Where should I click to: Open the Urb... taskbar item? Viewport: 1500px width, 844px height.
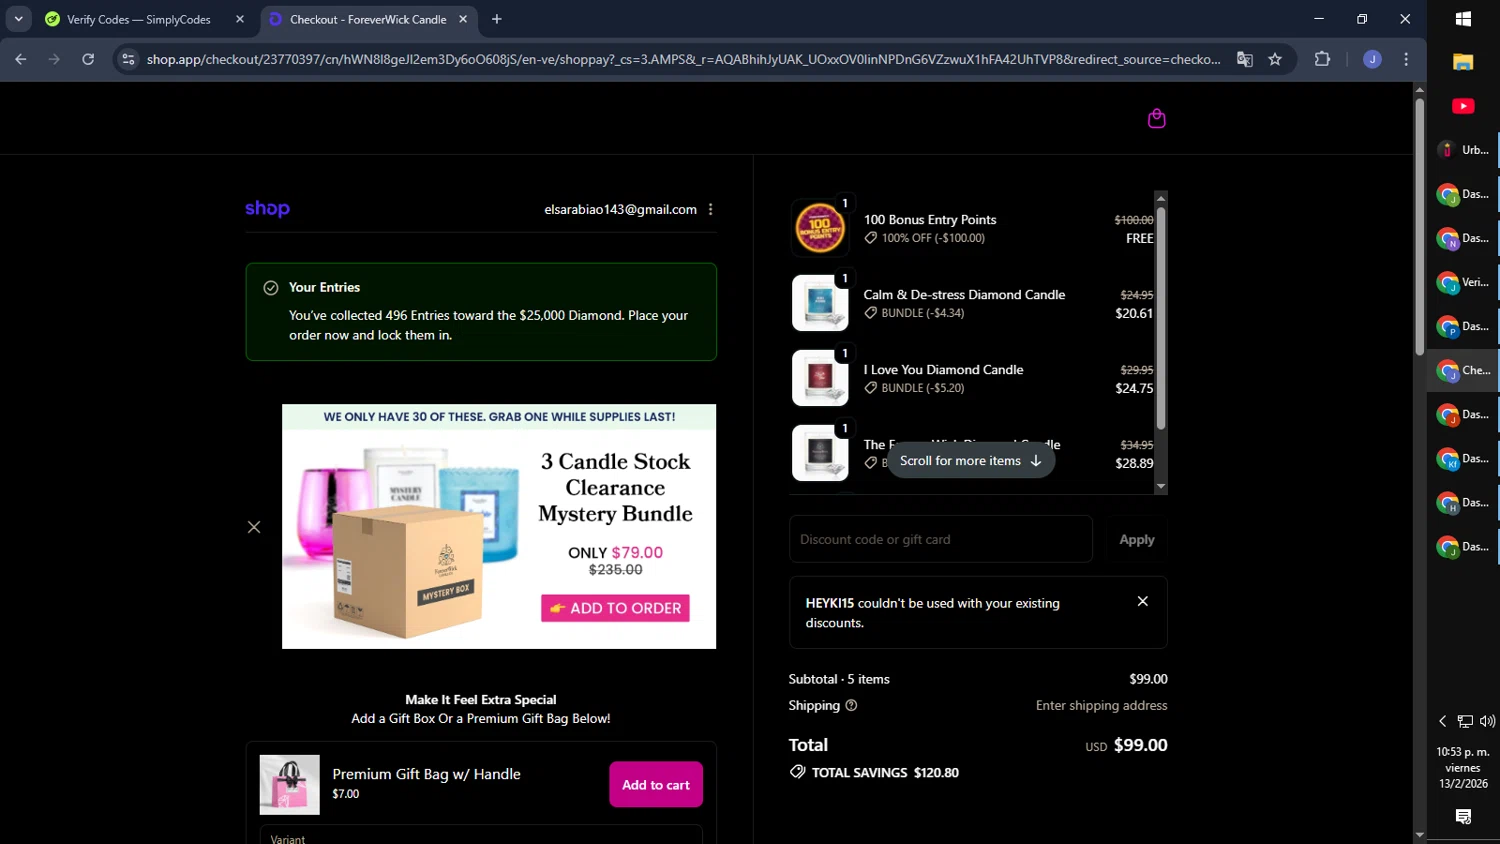point(1464,150)
